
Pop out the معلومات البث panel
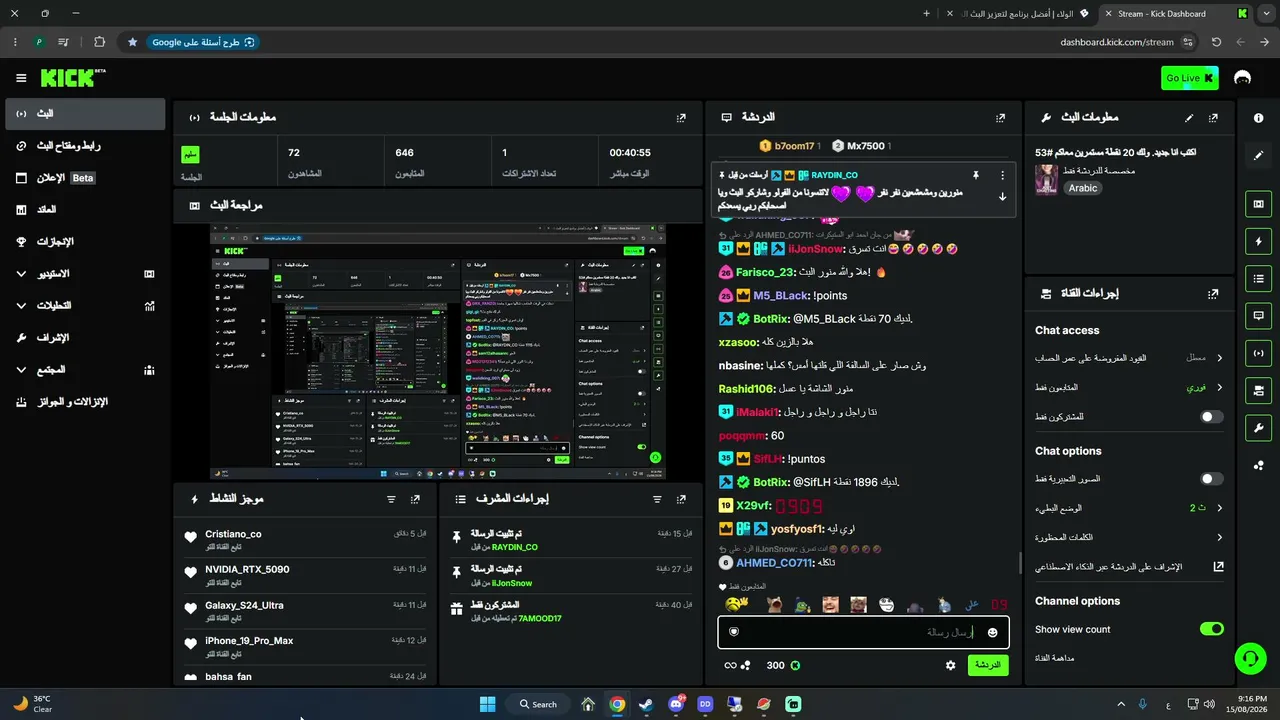[1213, 118]
